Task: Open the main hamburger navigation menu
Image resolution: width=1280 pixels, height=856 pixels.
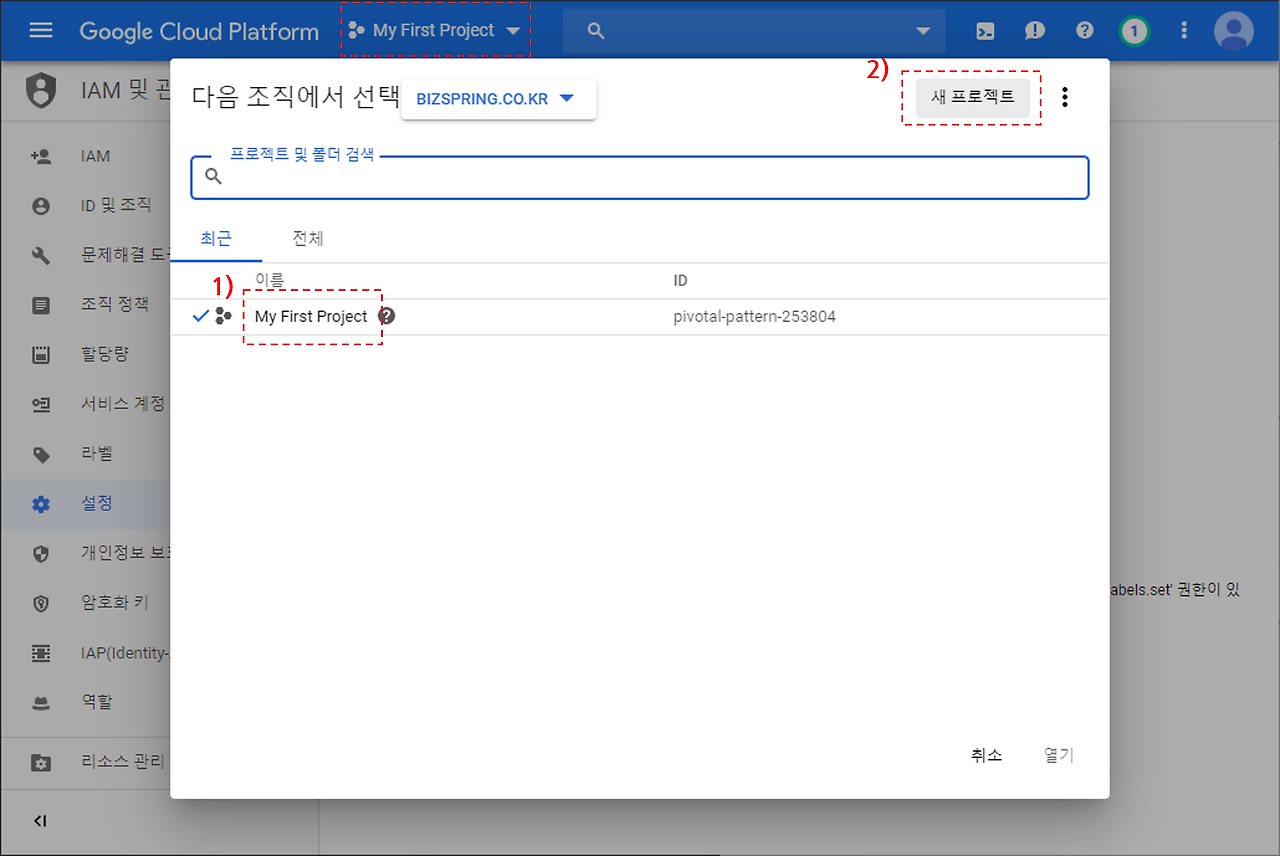Action: click(41, 30)
